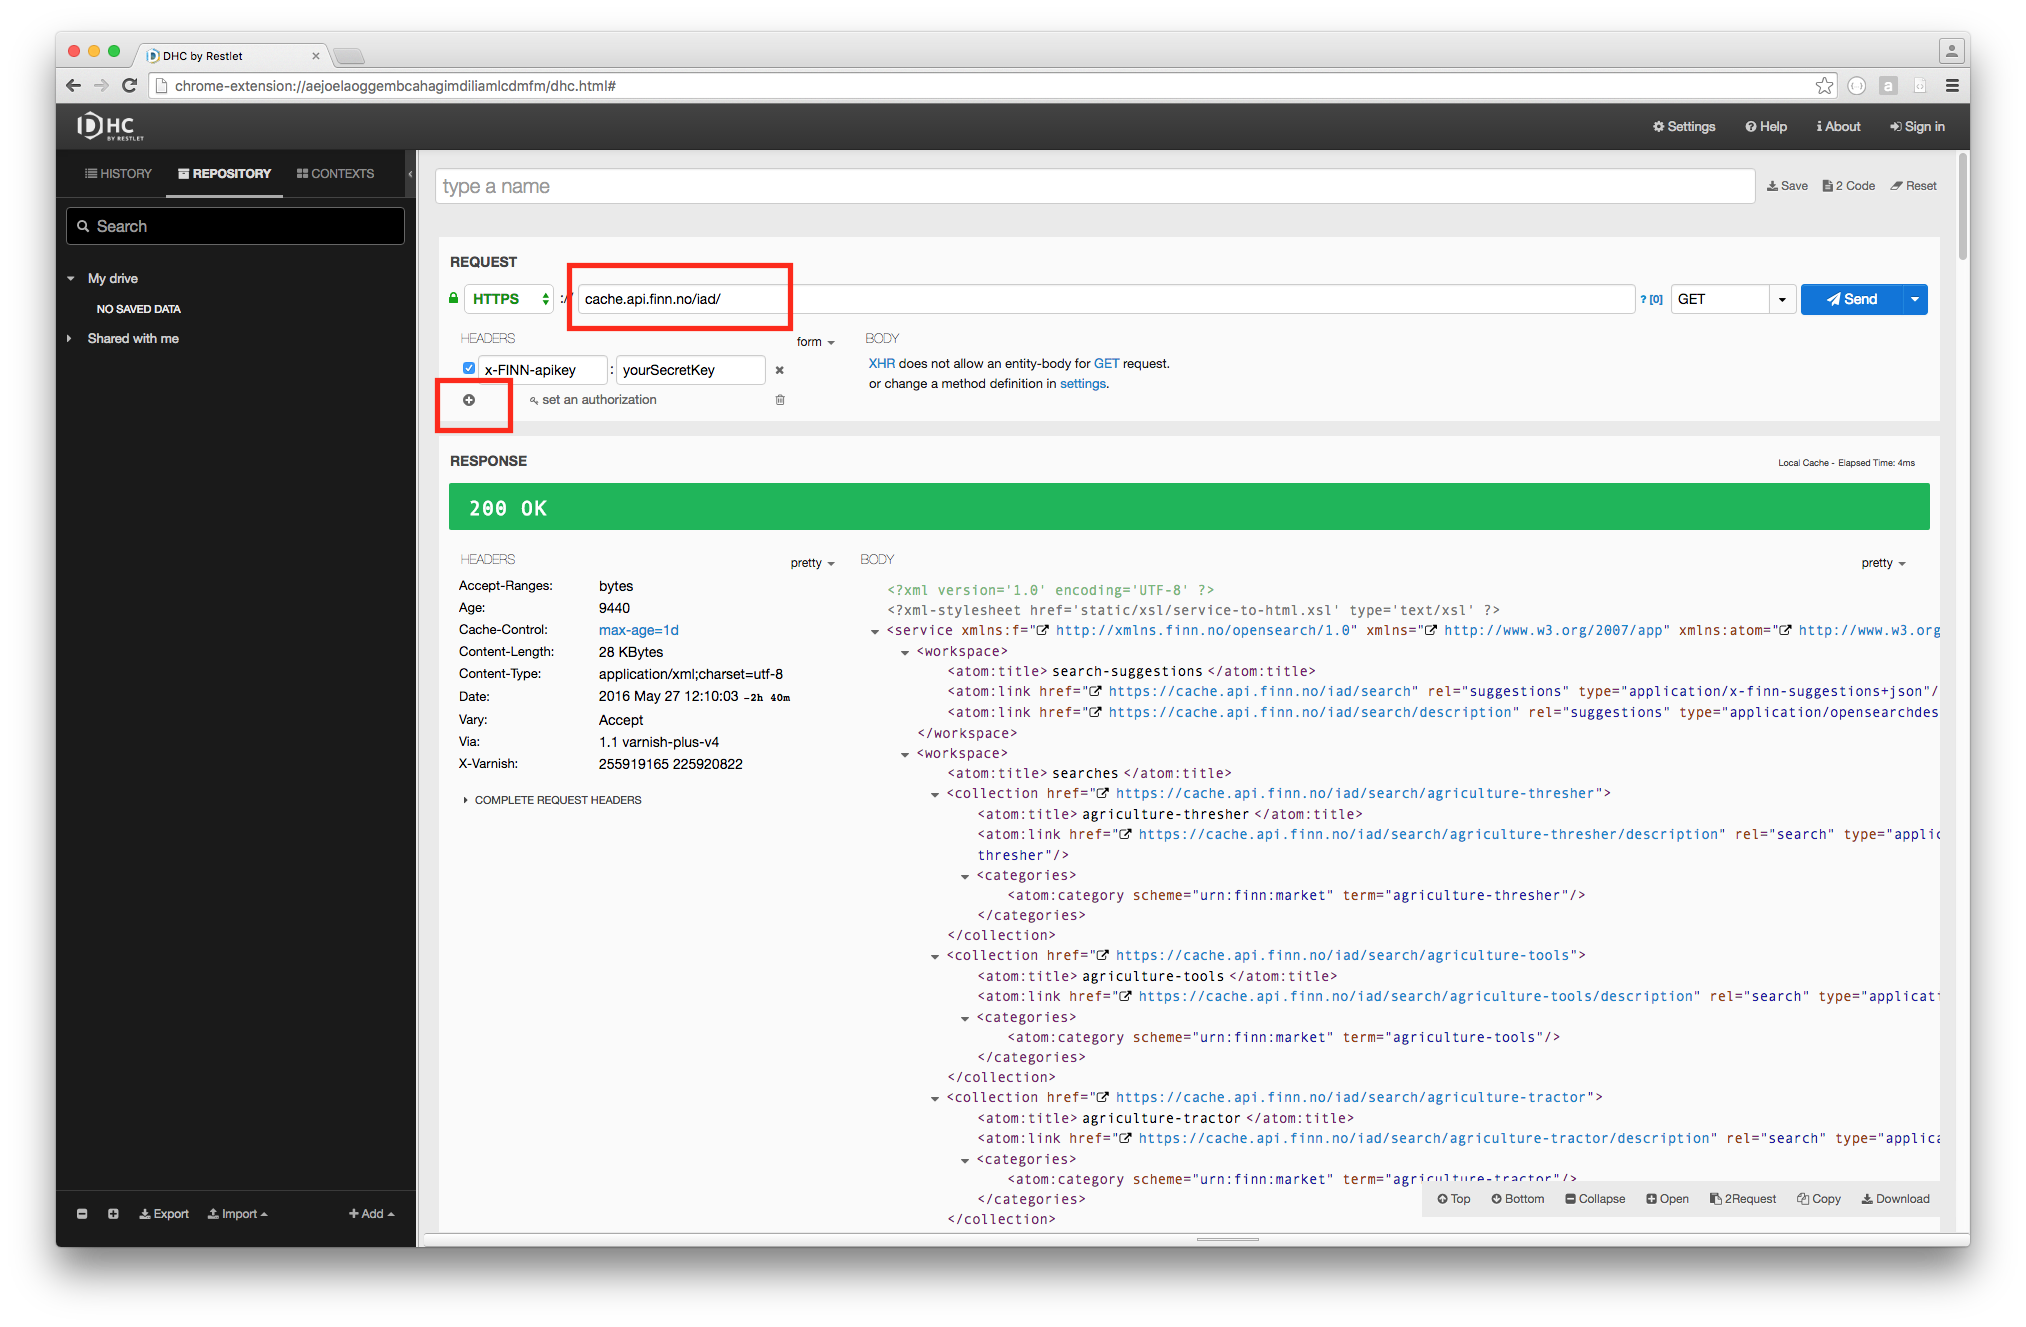Click the request name input field

pos(1095,186)
